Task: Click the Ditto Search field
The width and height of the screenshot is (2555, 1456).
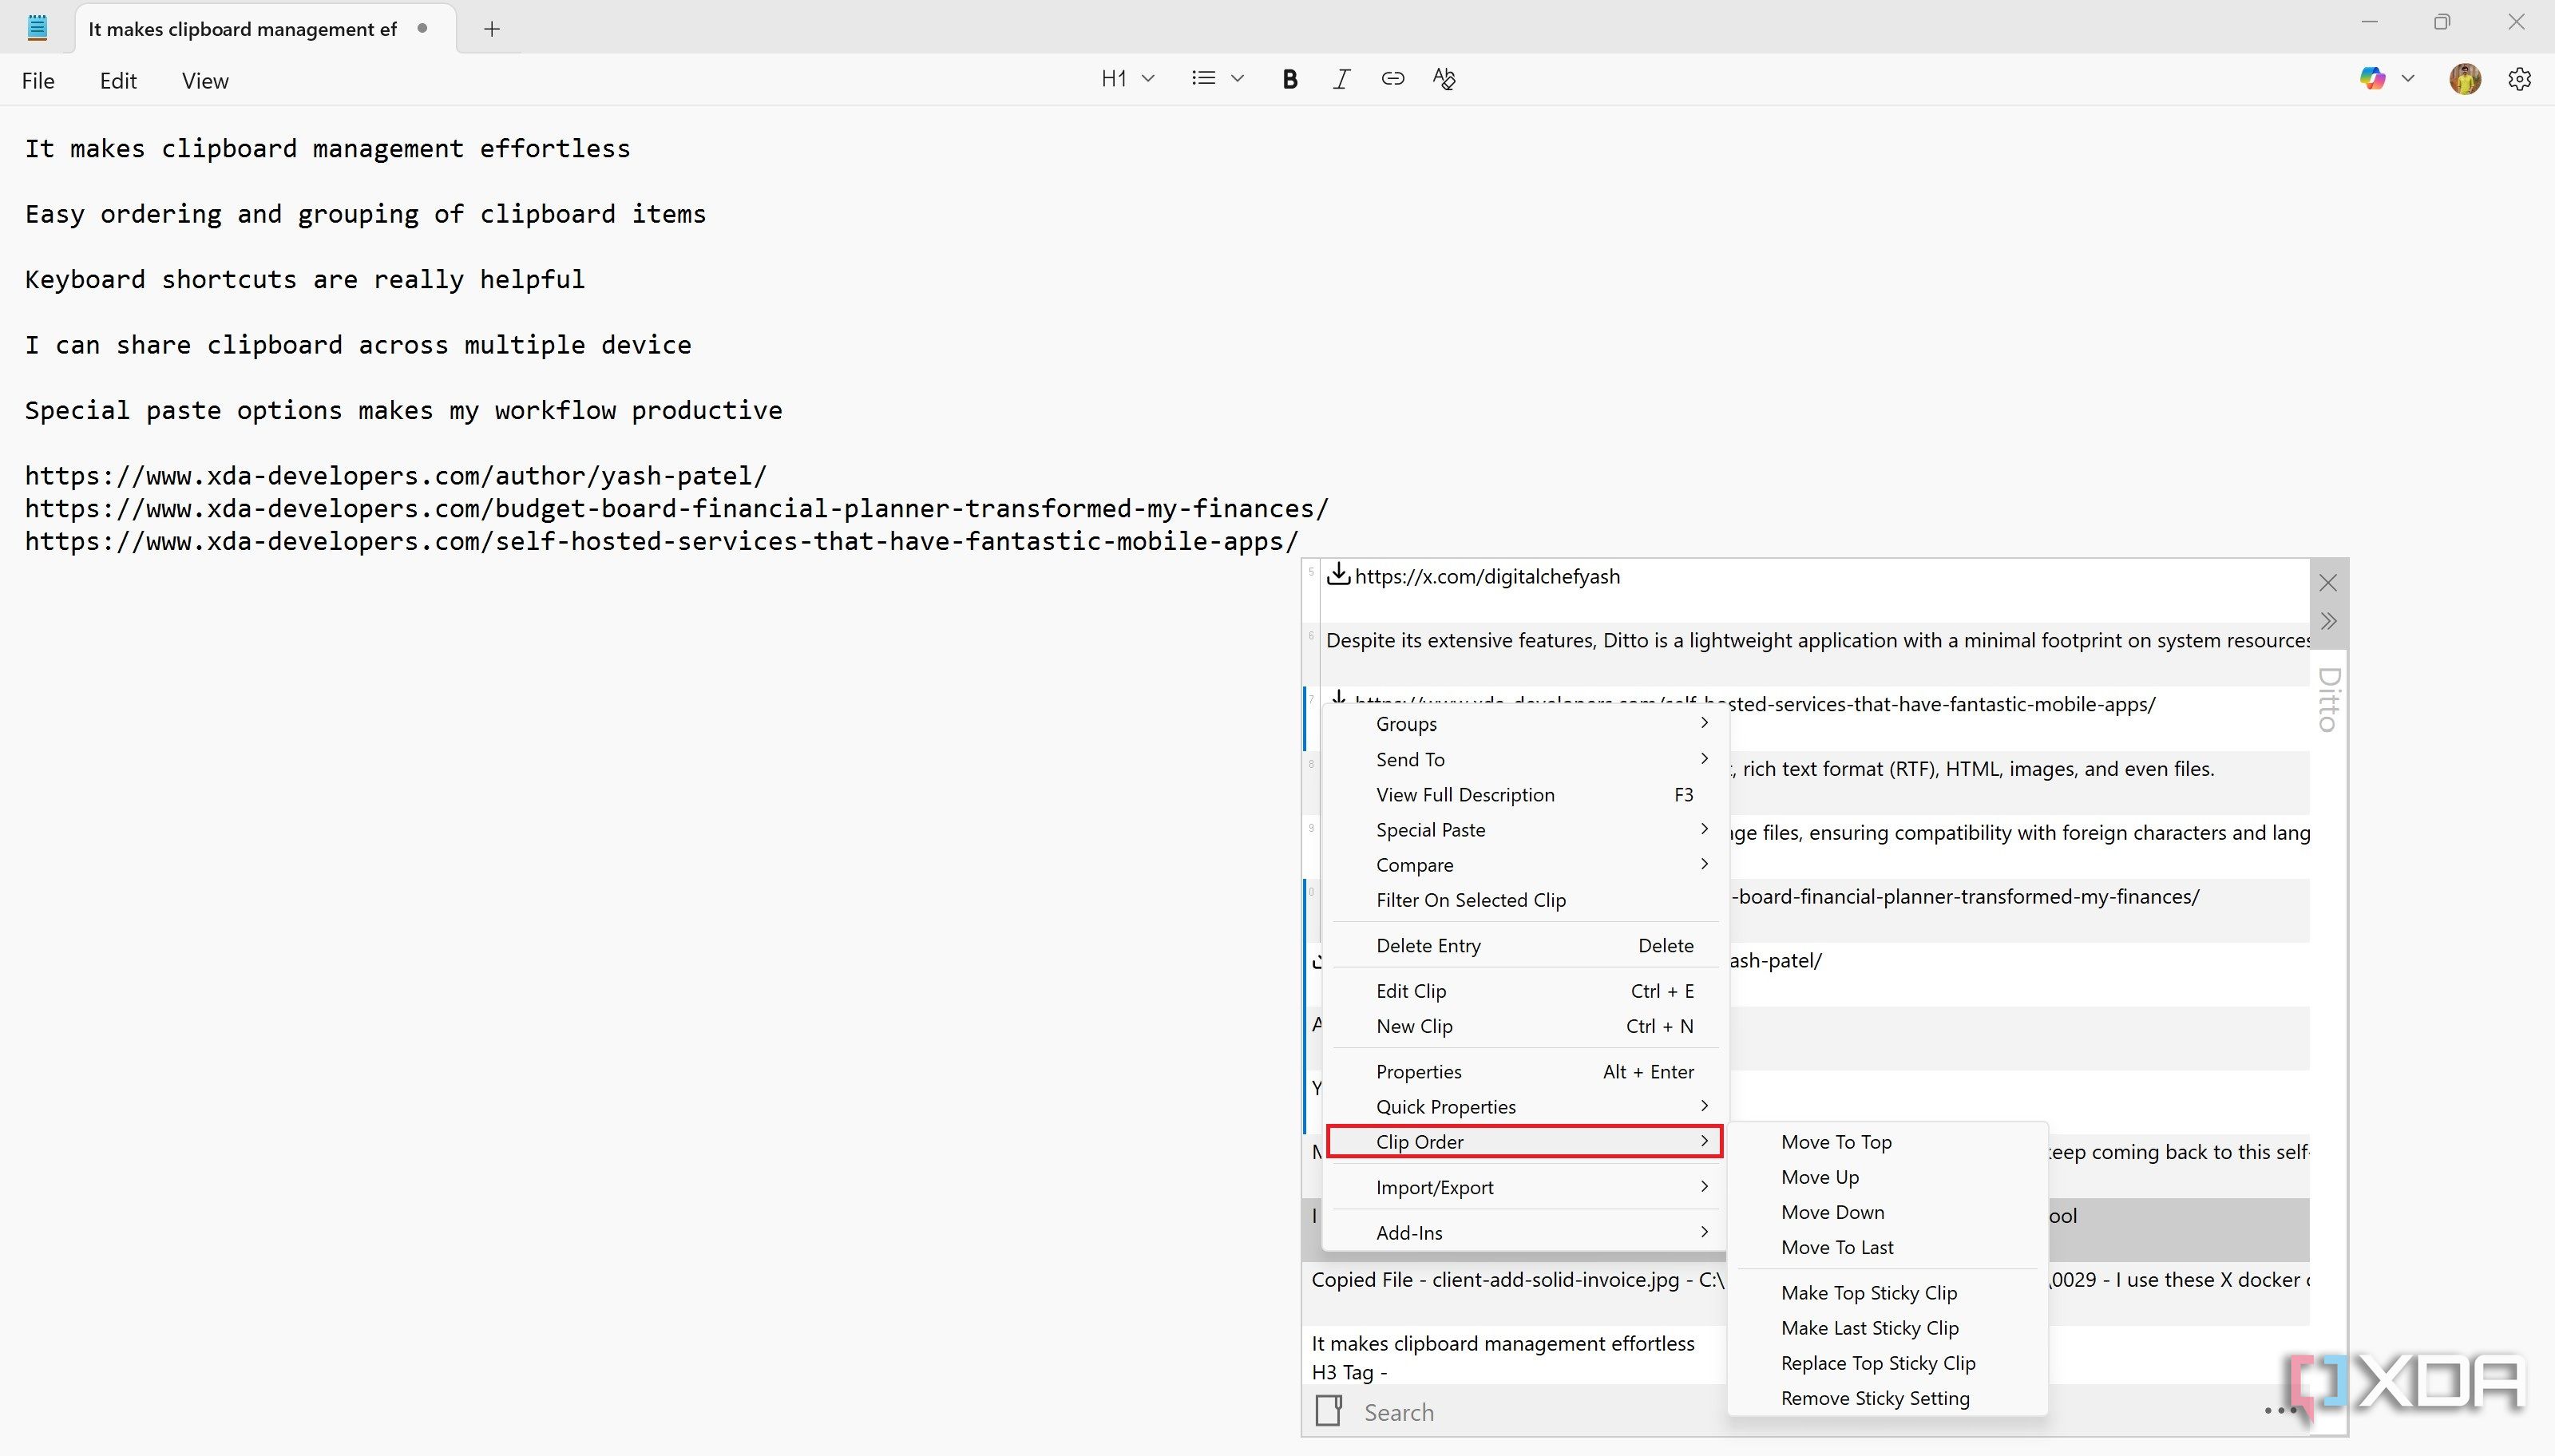Action: [1540, 1412]
